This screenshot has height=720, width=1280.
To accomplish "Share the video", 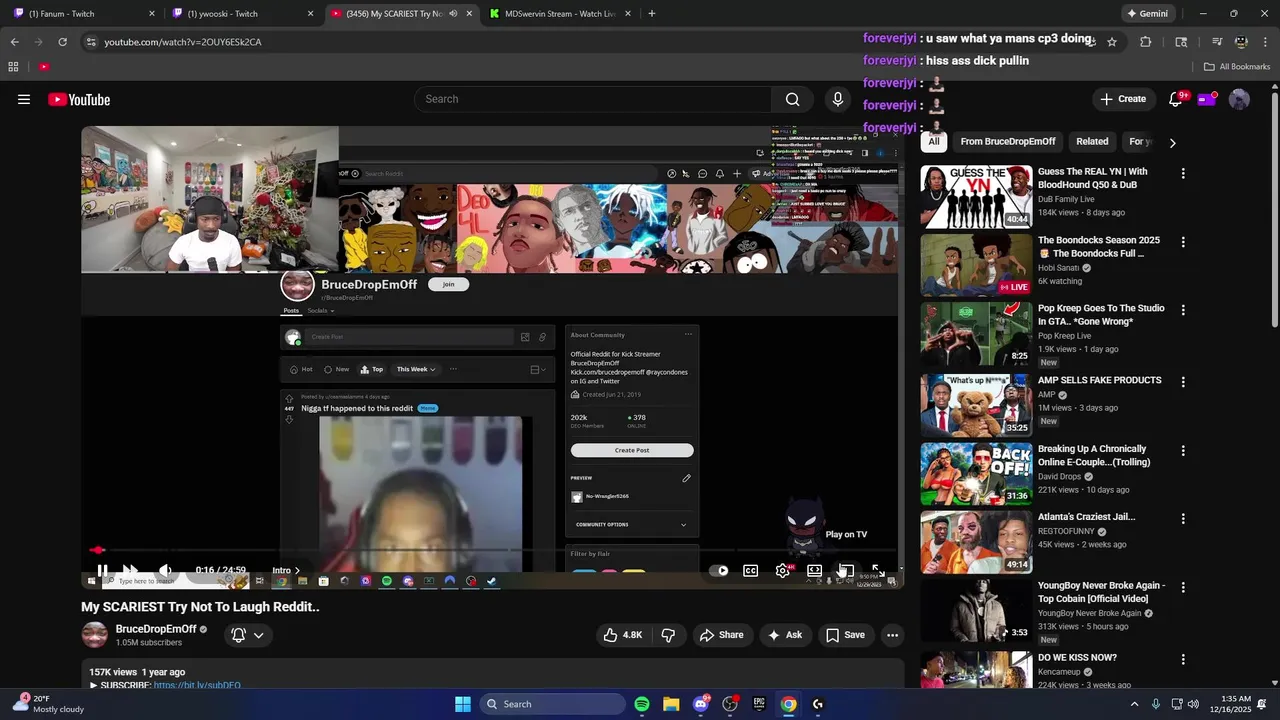I will click(x=722, y=635).
